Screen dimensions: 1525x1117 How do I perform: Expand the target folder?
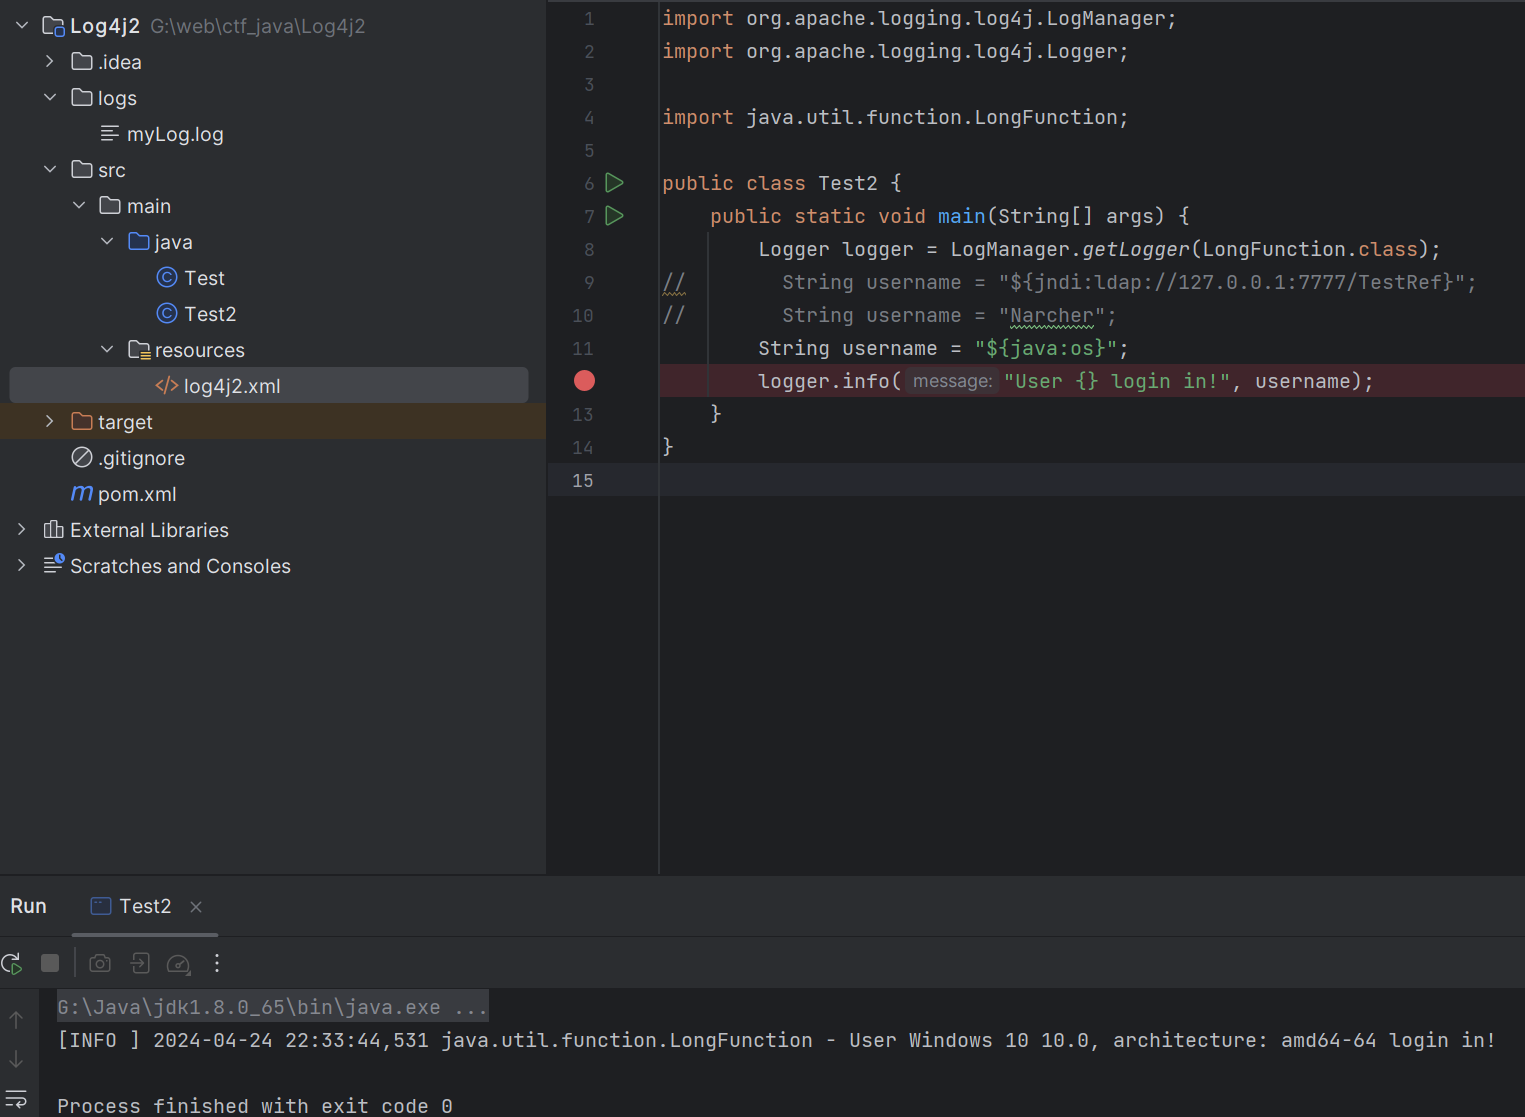click(x=50, y=421)
